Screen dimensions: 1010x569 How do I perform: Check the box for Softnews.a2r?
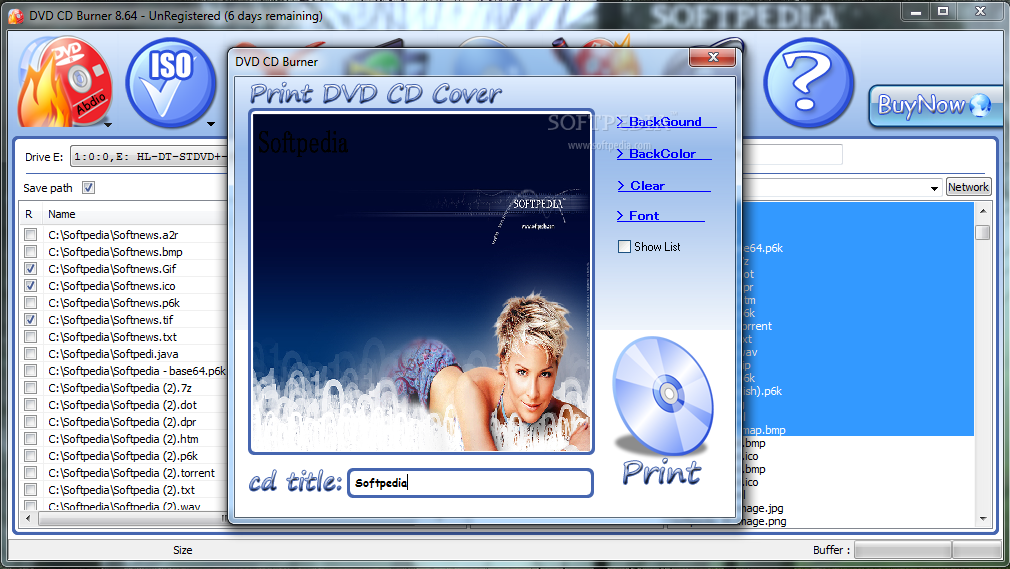[x=30, y=235]
